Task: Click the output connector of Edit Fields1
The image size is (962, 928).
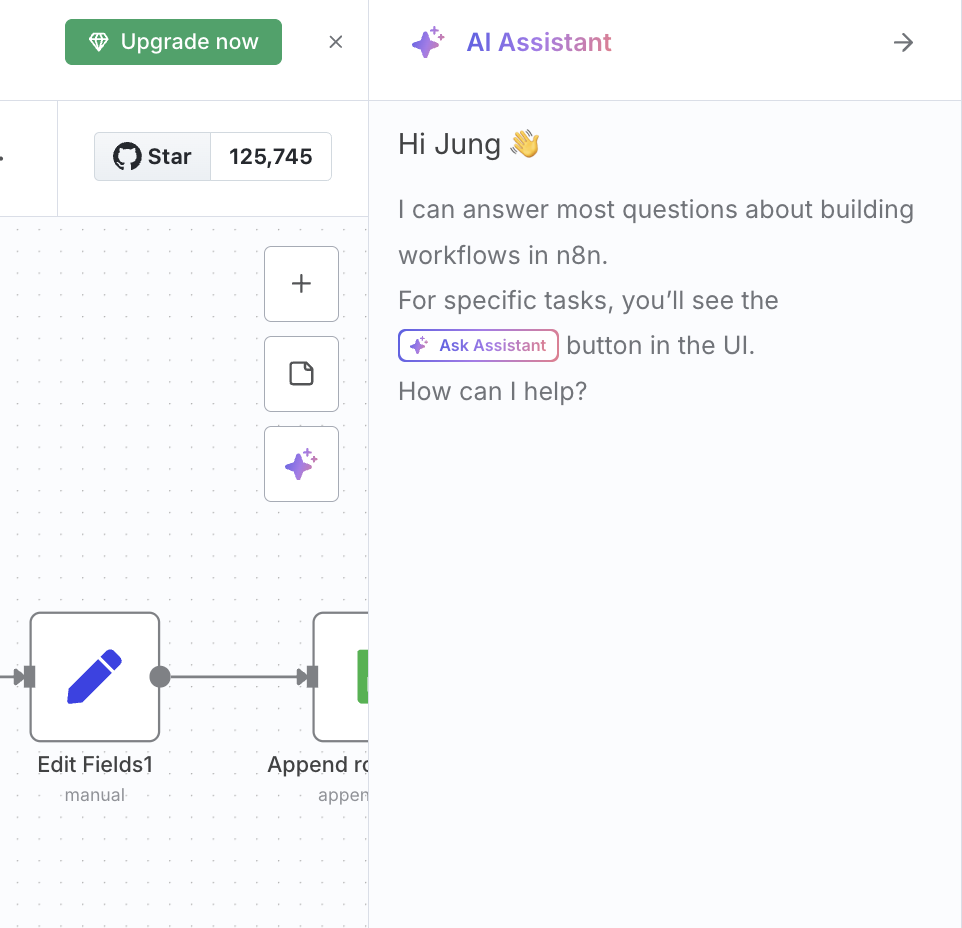Action: pyautogui.click(x=160, y=677)
